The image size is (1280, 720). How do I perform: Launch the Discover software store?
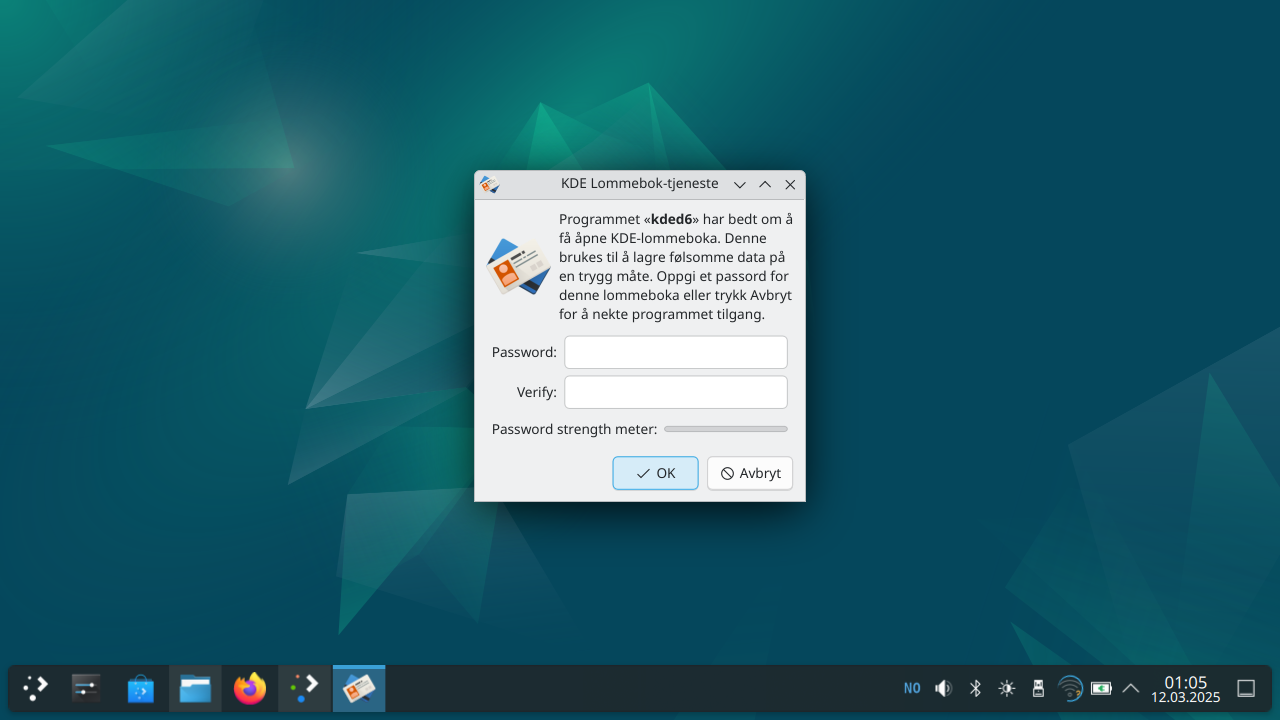(141, 688)
